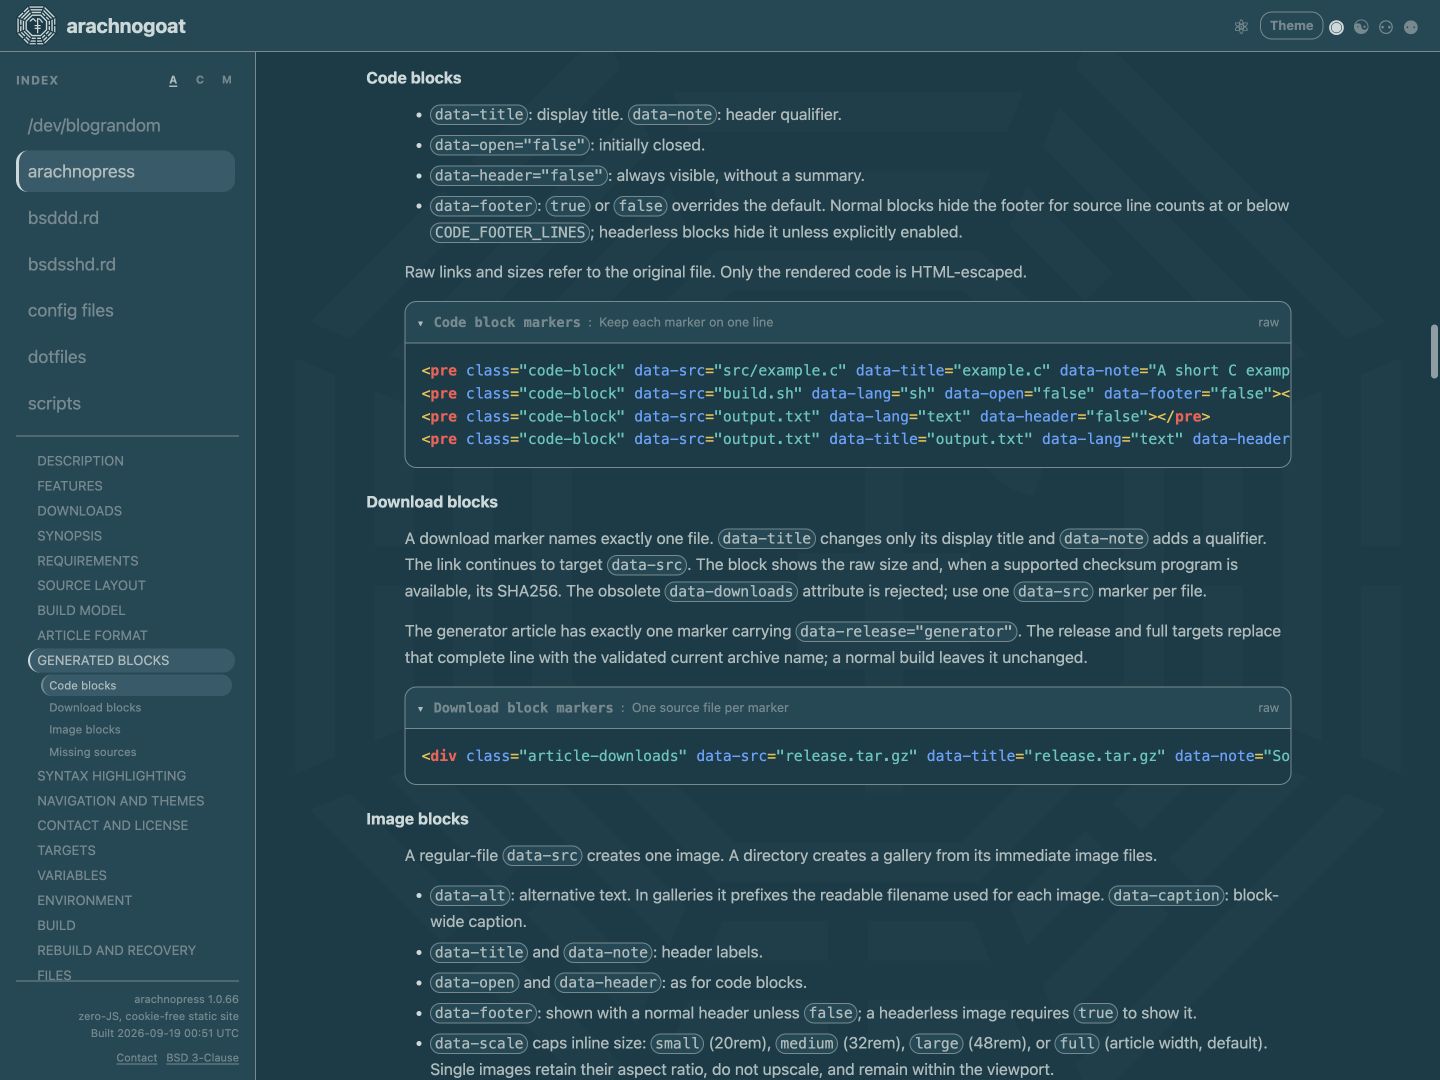Click the CODE_FOOTER_LINES inline code
The width and height of the screenshot is (1440, 1080).
(x=510, y=232)
